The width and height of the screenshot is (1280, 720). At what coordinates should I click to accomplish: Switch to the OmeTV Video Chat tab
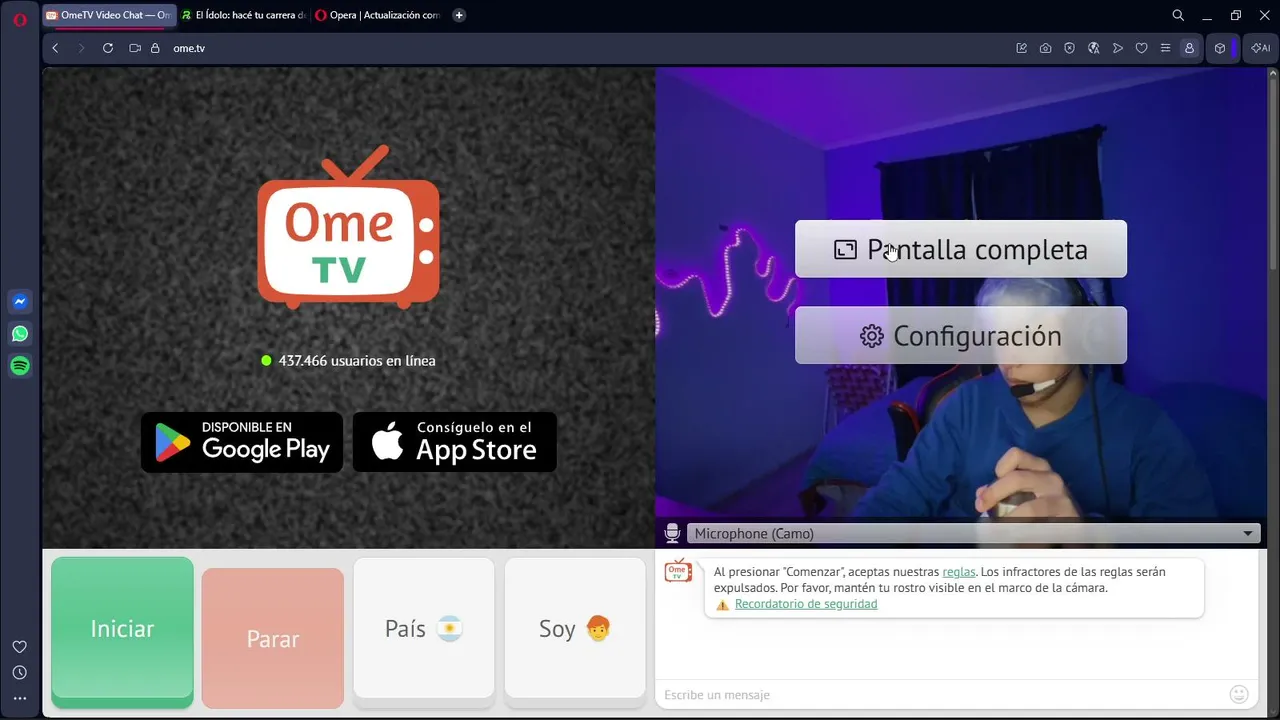pos(109,15)
